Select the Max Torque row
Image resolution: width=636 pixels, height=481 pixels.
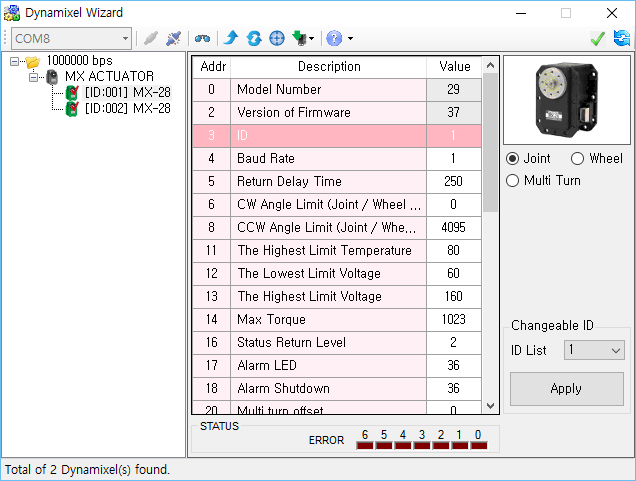click(337, 320)
